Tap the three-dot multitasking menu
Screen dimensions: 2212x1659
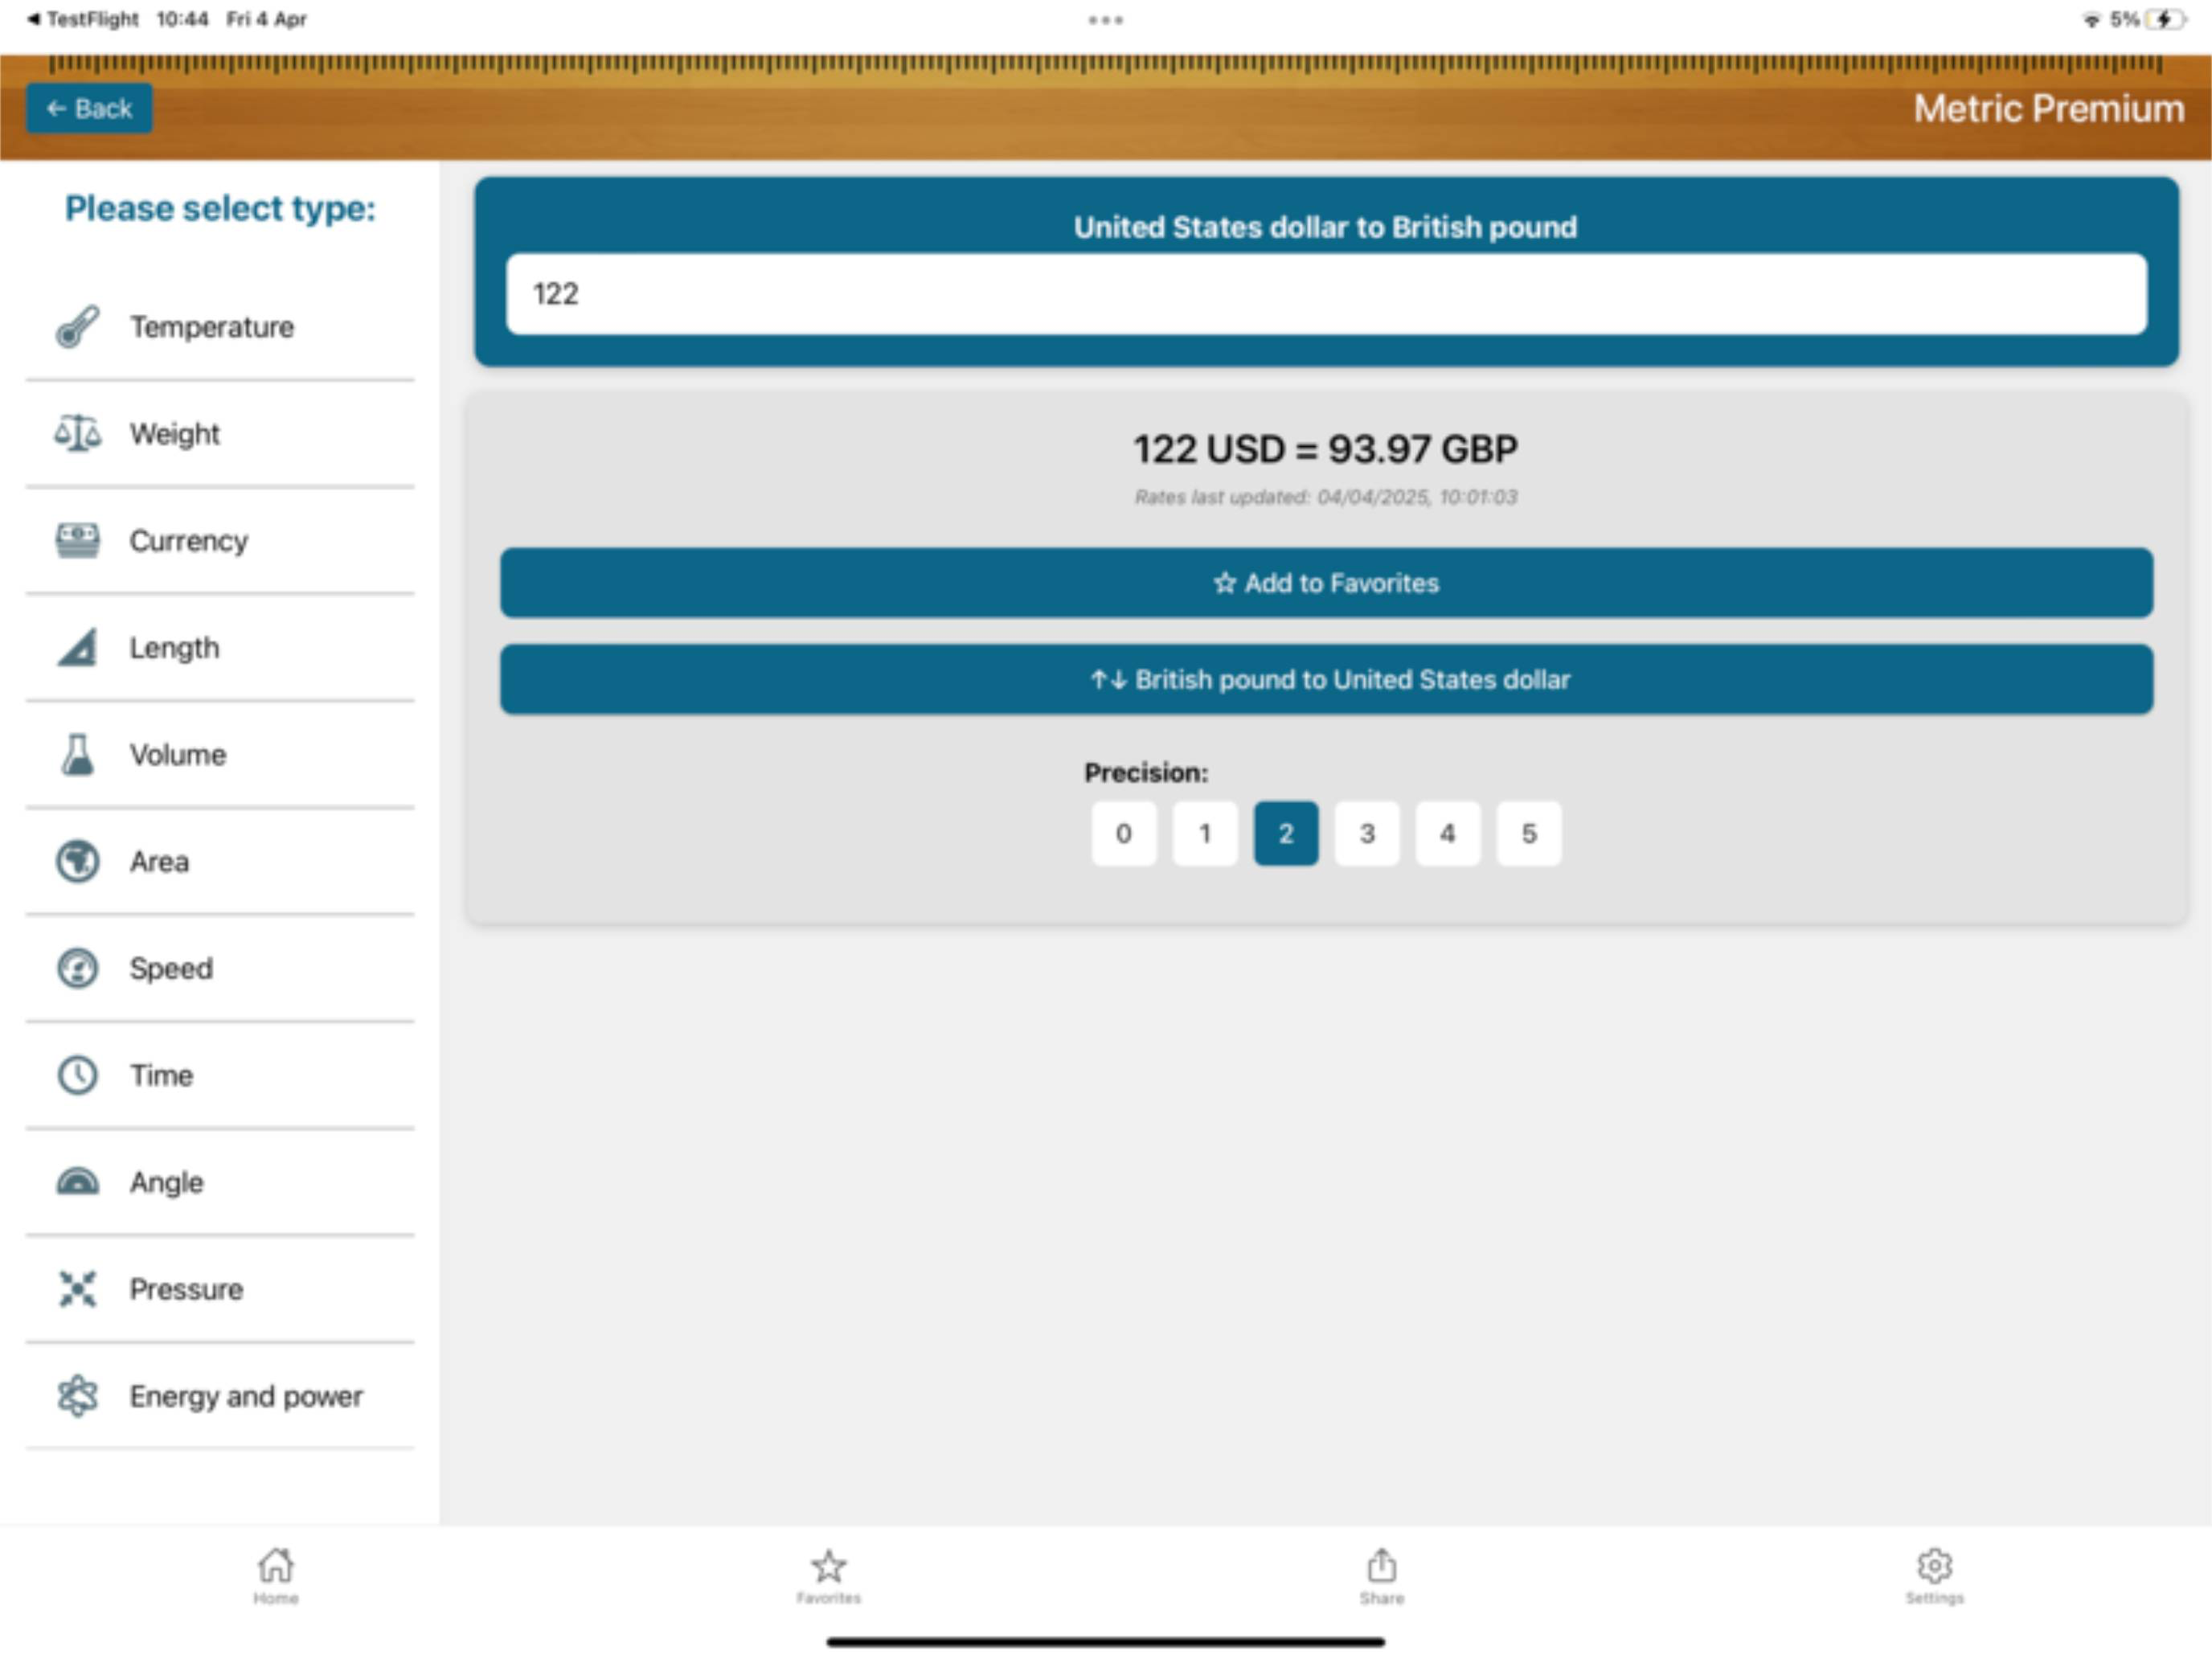pos(1106,20)
